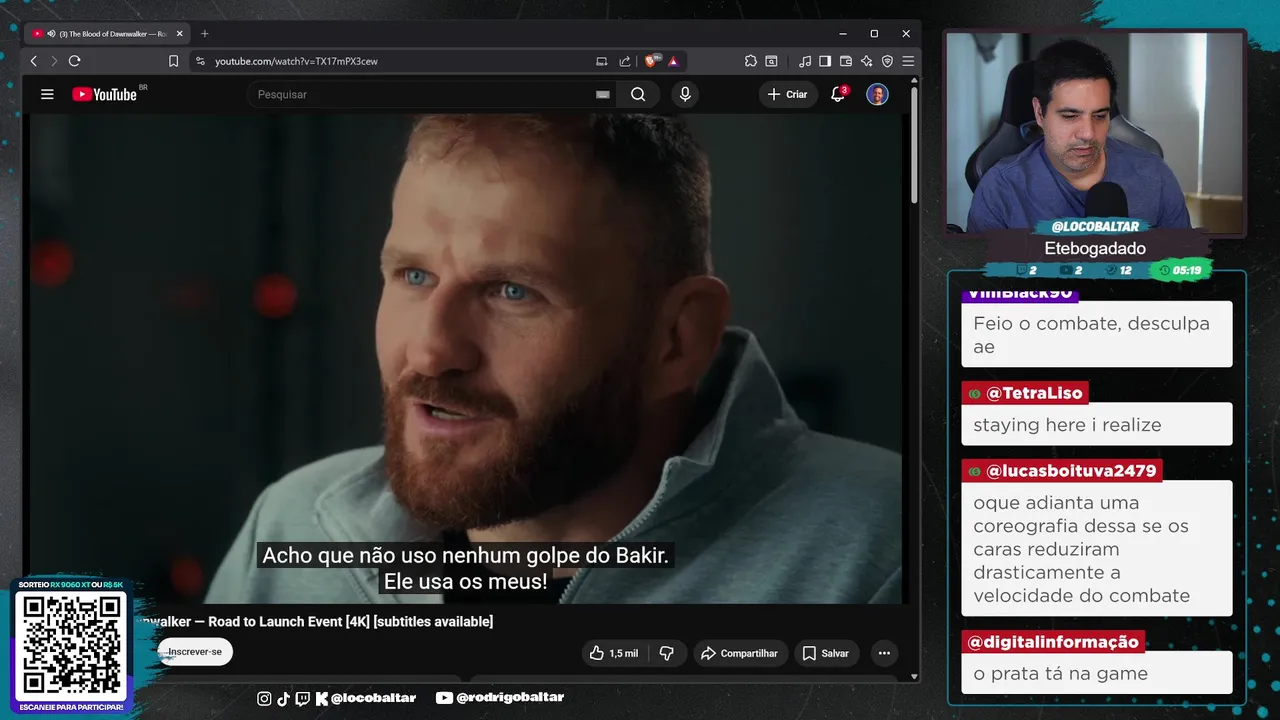
Task: Open the on-screen keyboard icon in search box
Action: (602, 94)
